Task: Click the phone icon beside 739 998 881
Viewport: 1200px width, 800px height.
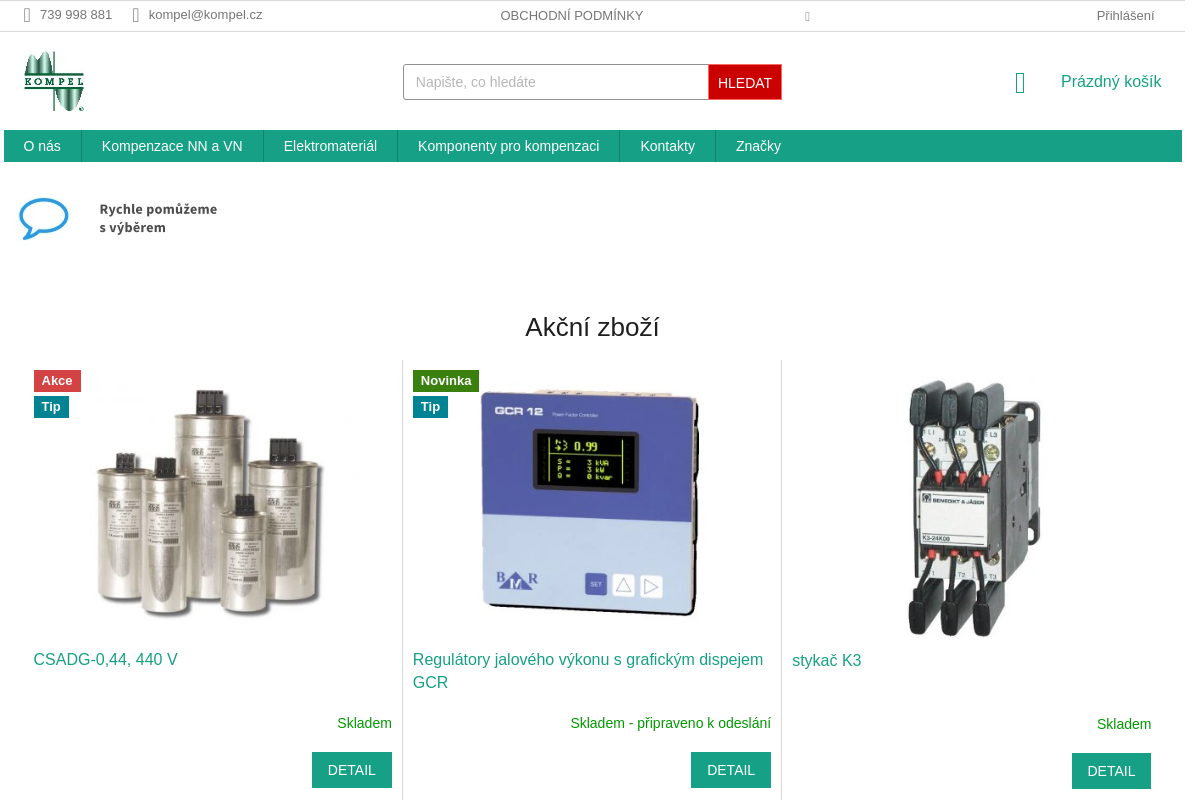Action: pos(27,15)
